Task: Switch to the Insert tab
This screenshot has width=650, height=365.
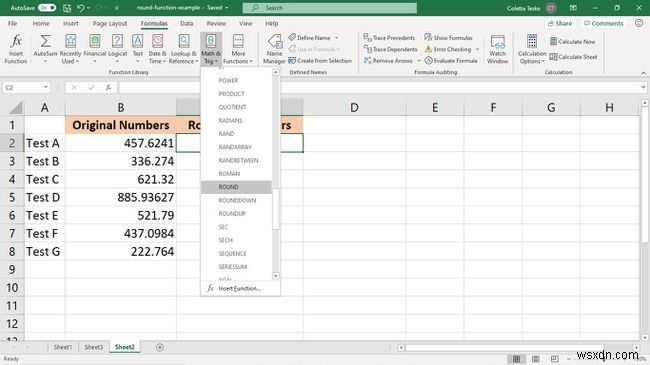Action: [x=71, y=24]
